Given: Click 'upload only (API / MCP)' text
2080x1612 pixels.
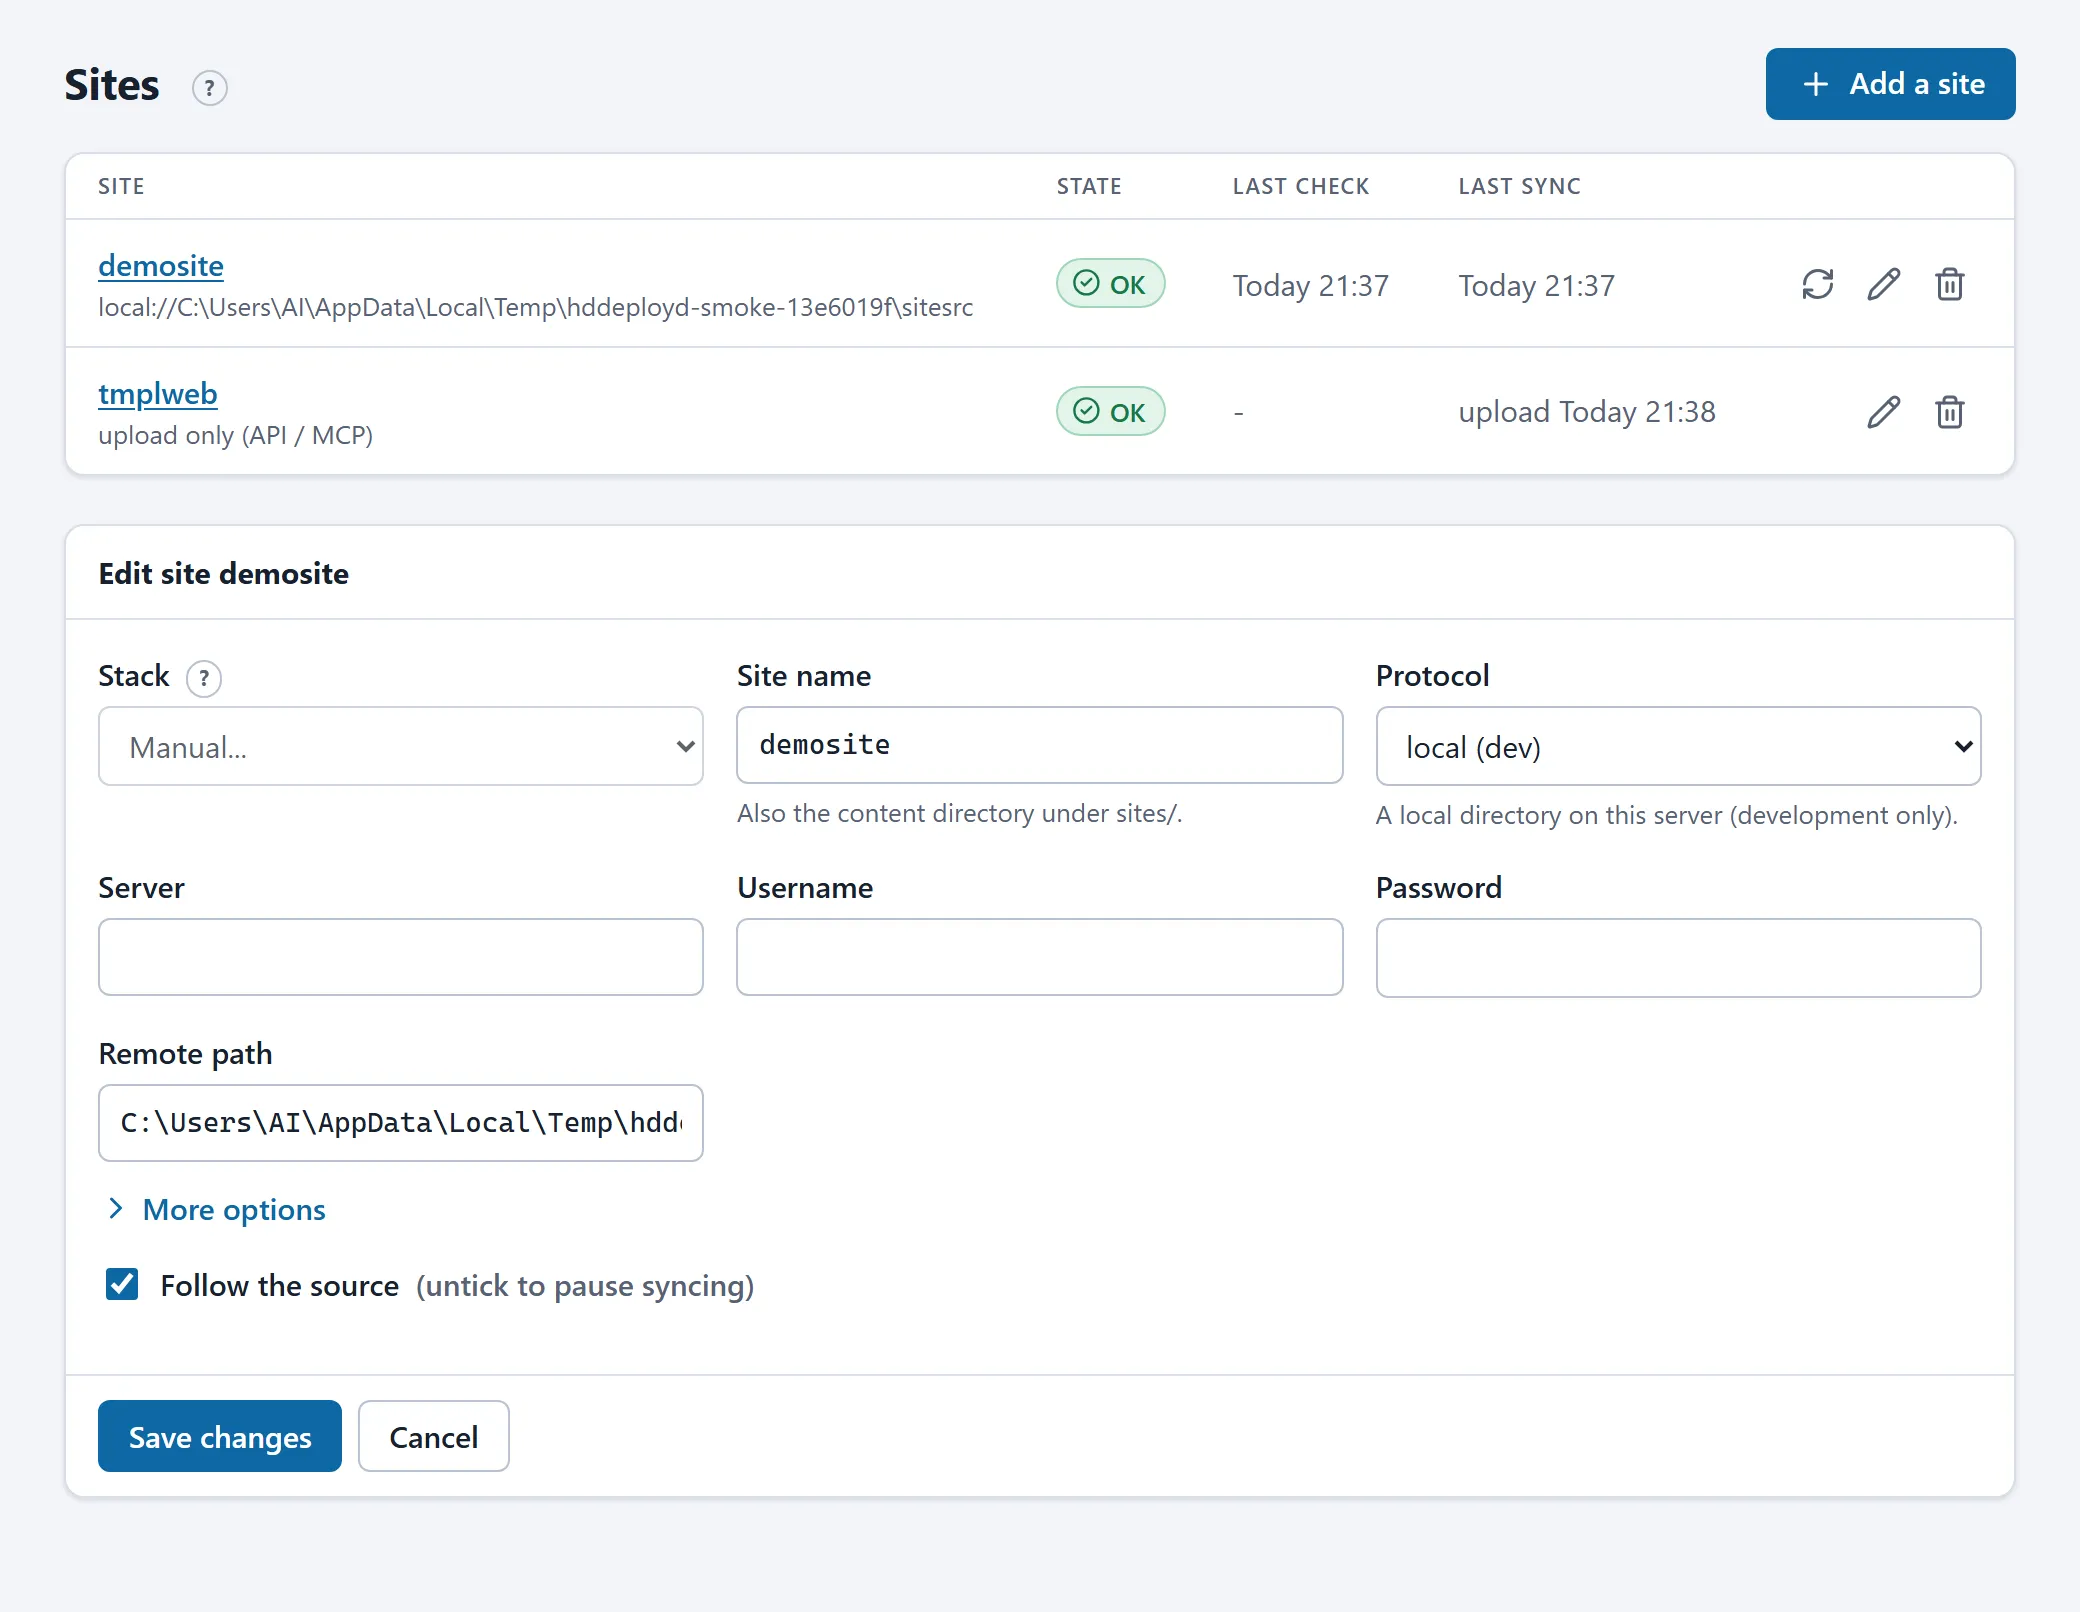Looking at the screenshot, I should click(236, 436).
